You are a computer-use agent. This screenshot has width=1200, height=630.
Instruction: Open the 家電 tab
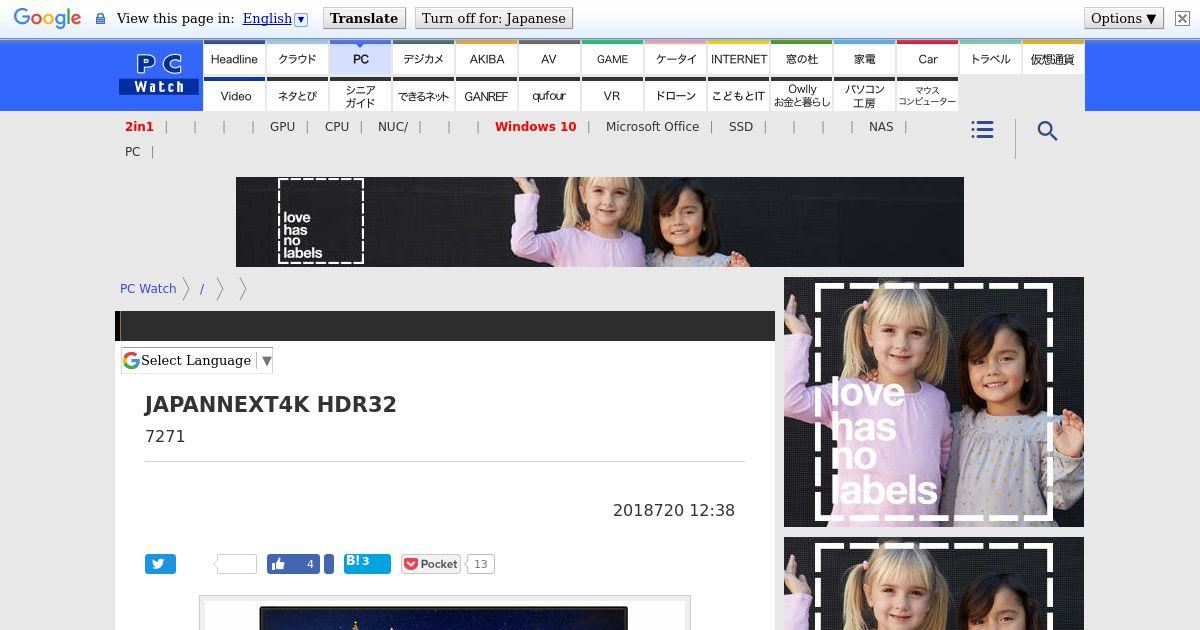coord(864,58)
